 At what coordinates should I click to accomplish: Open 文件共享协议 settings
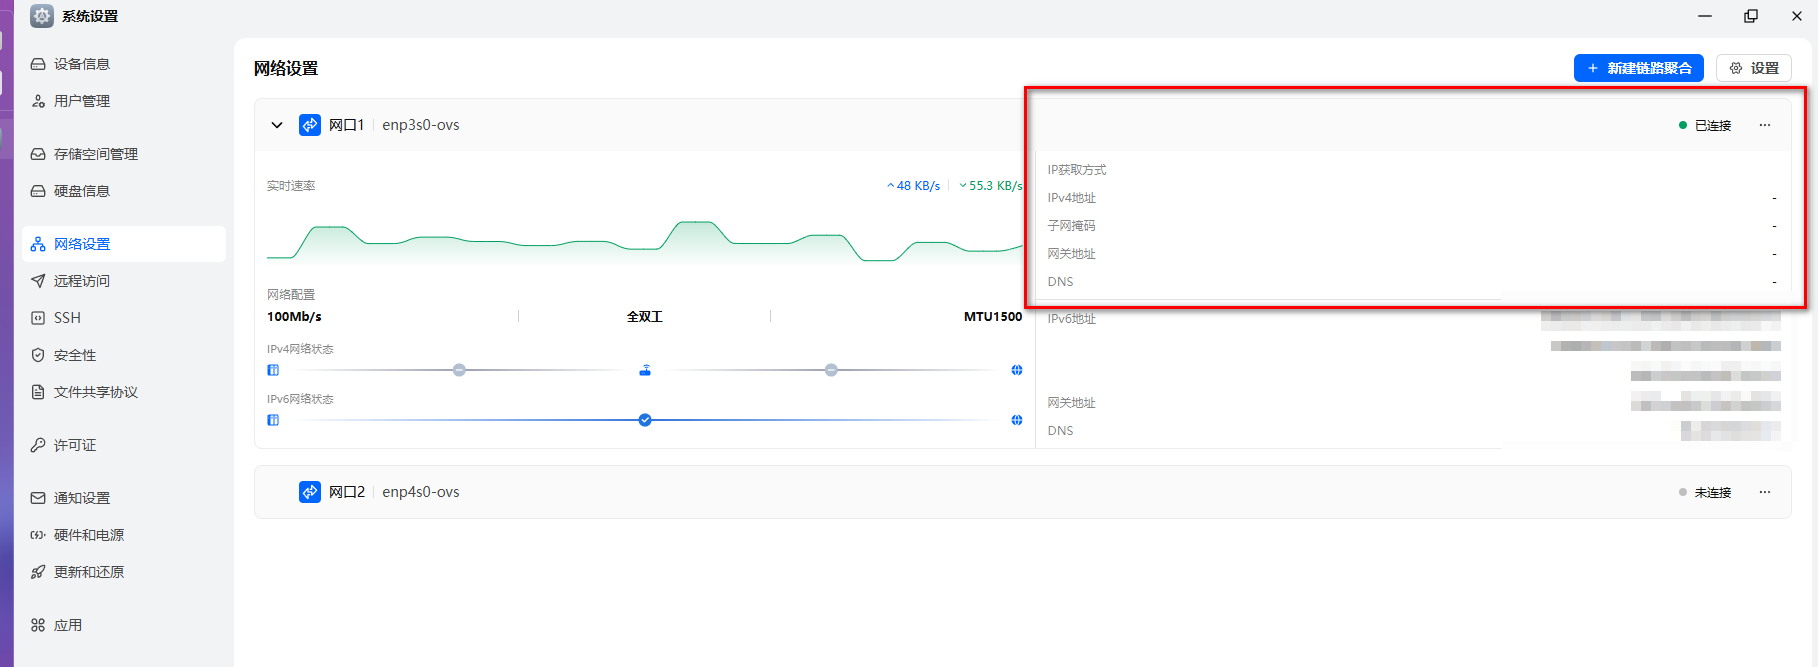click(124, 392)
